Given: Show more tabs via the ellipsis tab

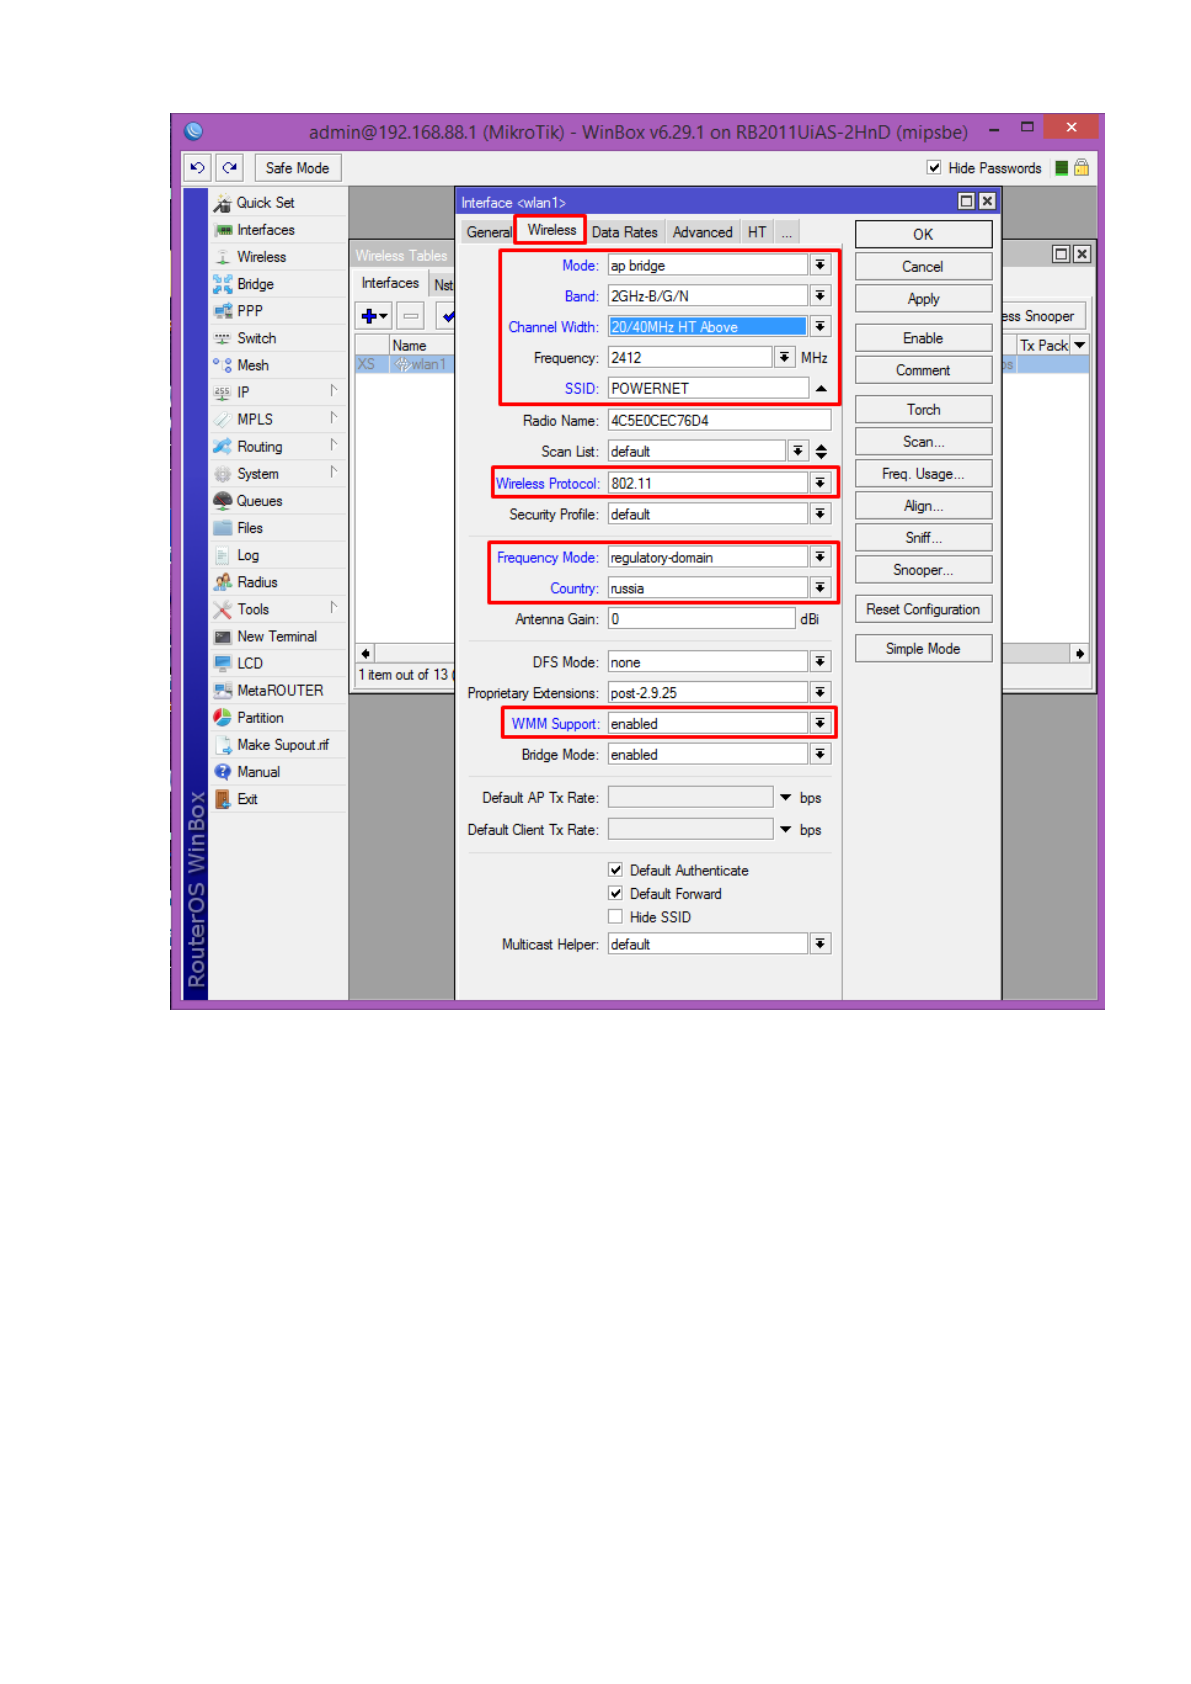Looking at the screenshot, I should [x=787, y=232].
